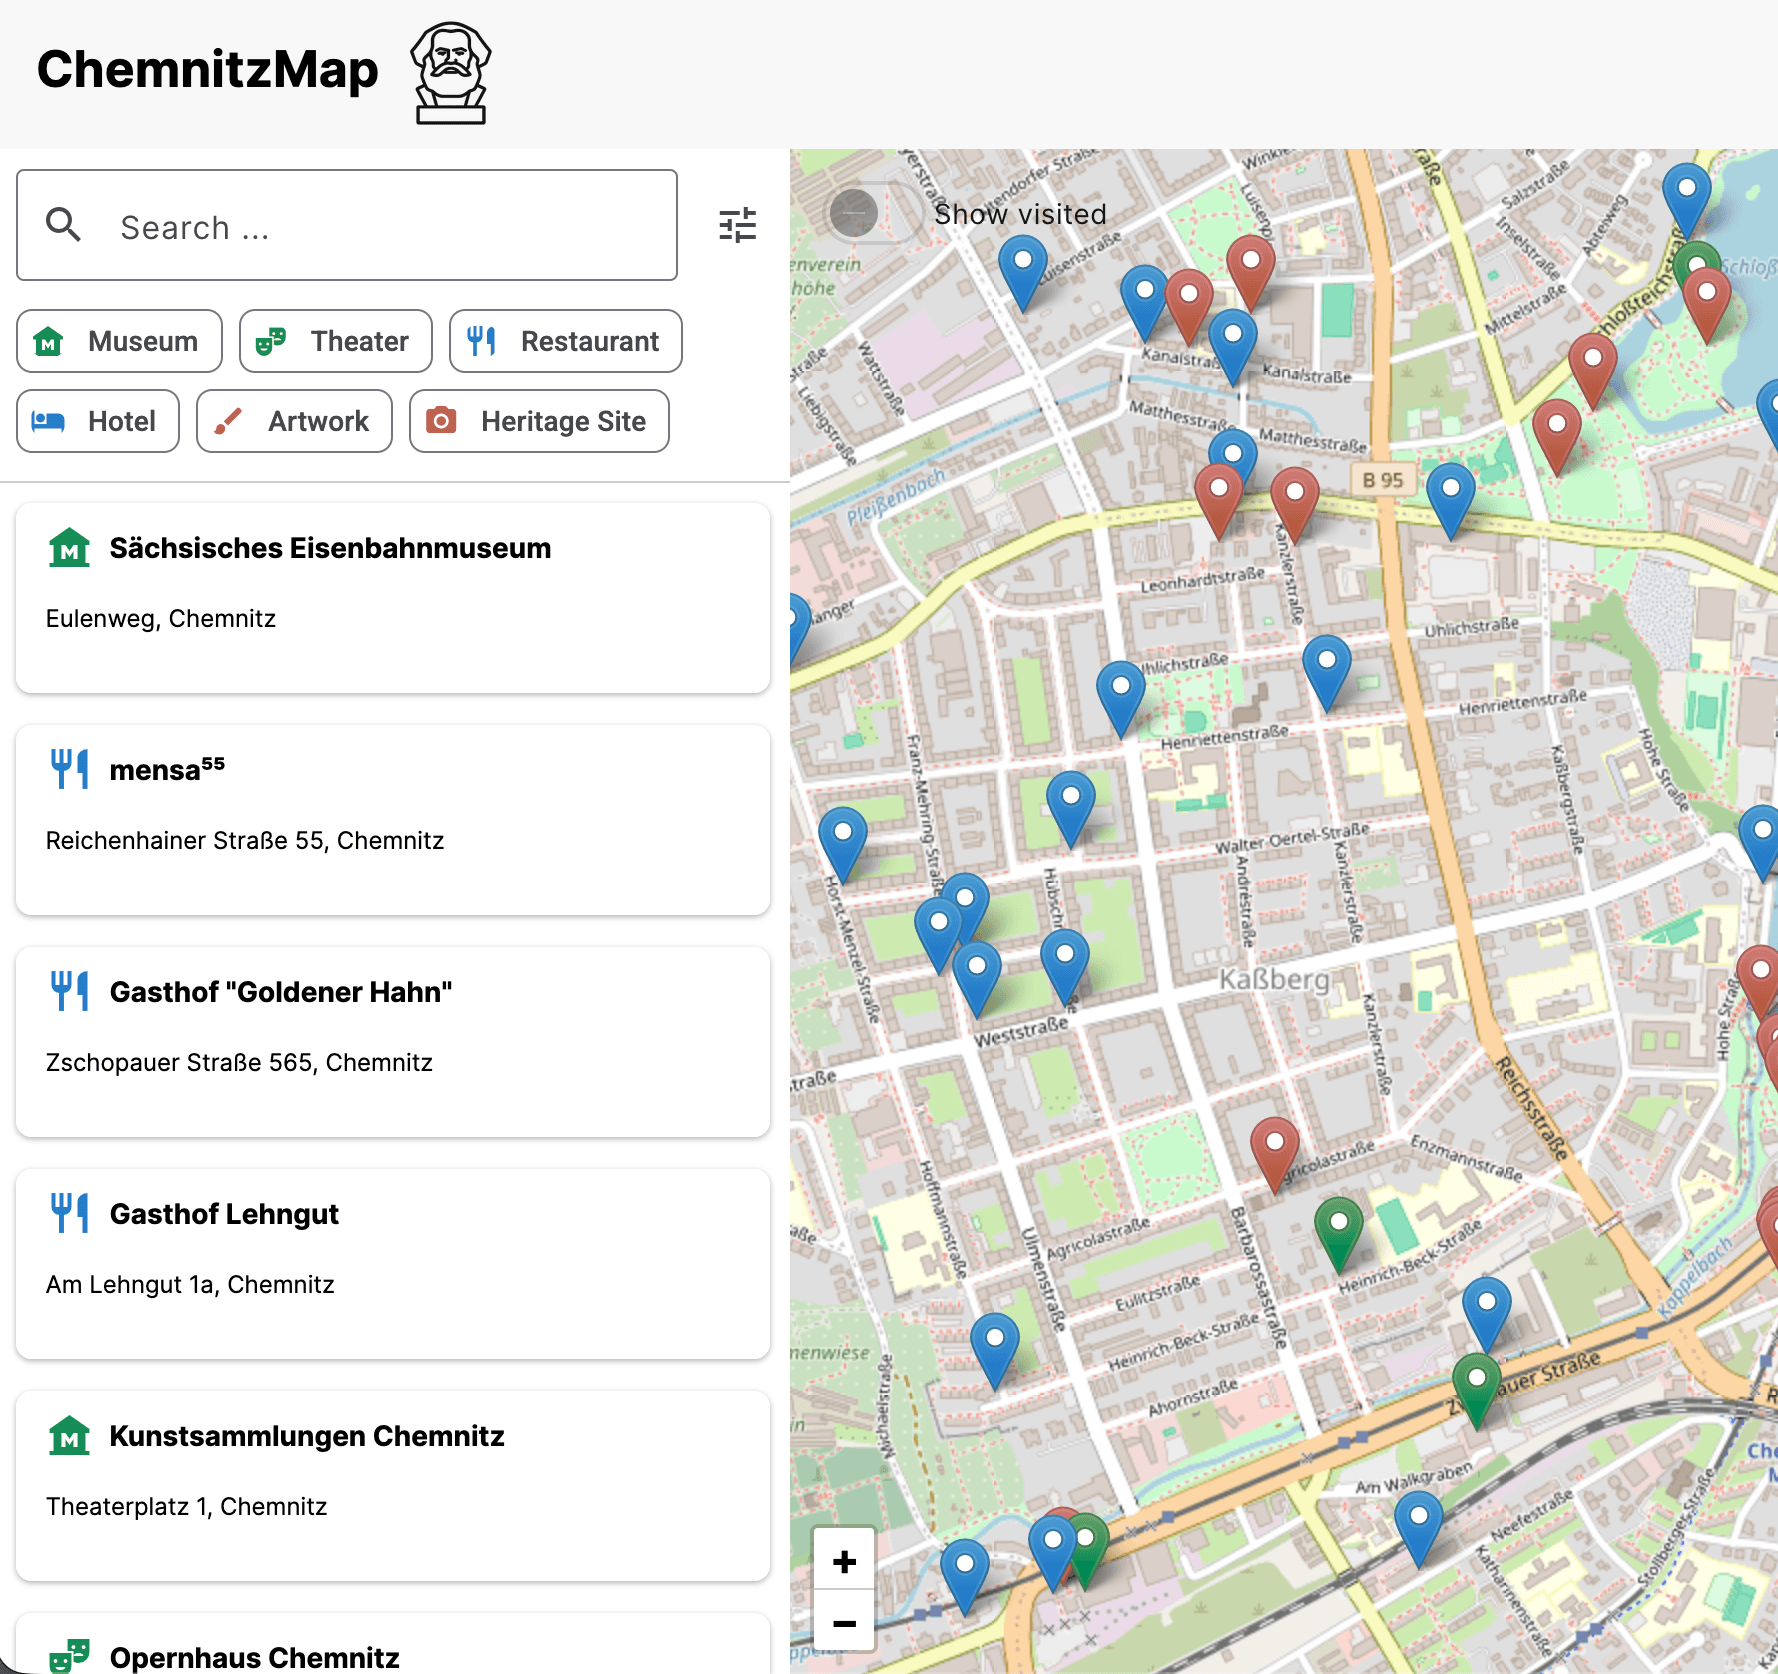Click the camera icon in the Heritage Site filter
Screen dimensions: 1778x1674
click(442, 421)
